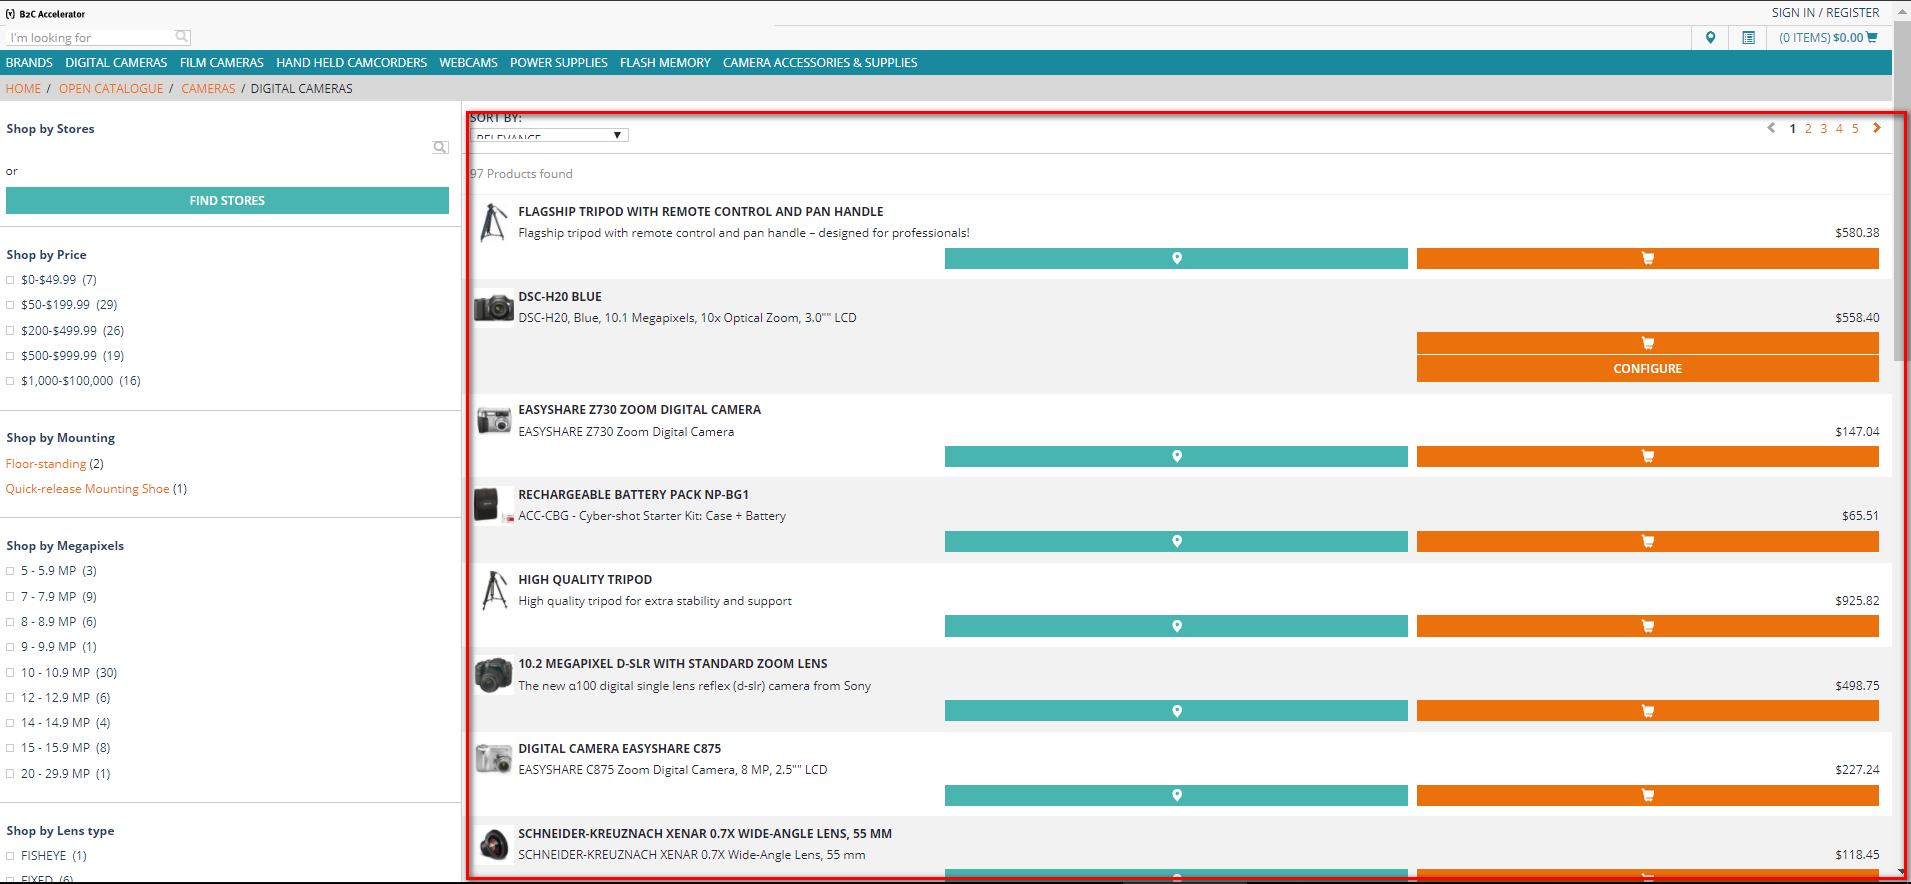1911x884 pixels.
Task: Filter by Quick-release Mounting Shoe
Action: (87, 489)
